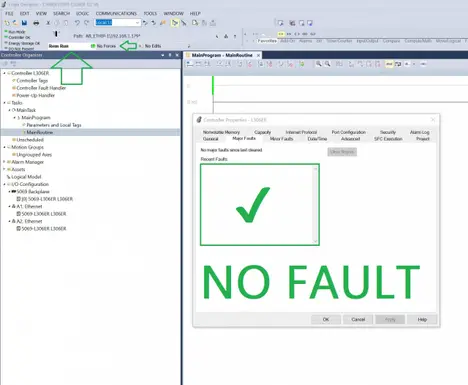This screenshot has height=385, width=468.
Task: Open the FILE menu
Action: [x=9, y=13]
